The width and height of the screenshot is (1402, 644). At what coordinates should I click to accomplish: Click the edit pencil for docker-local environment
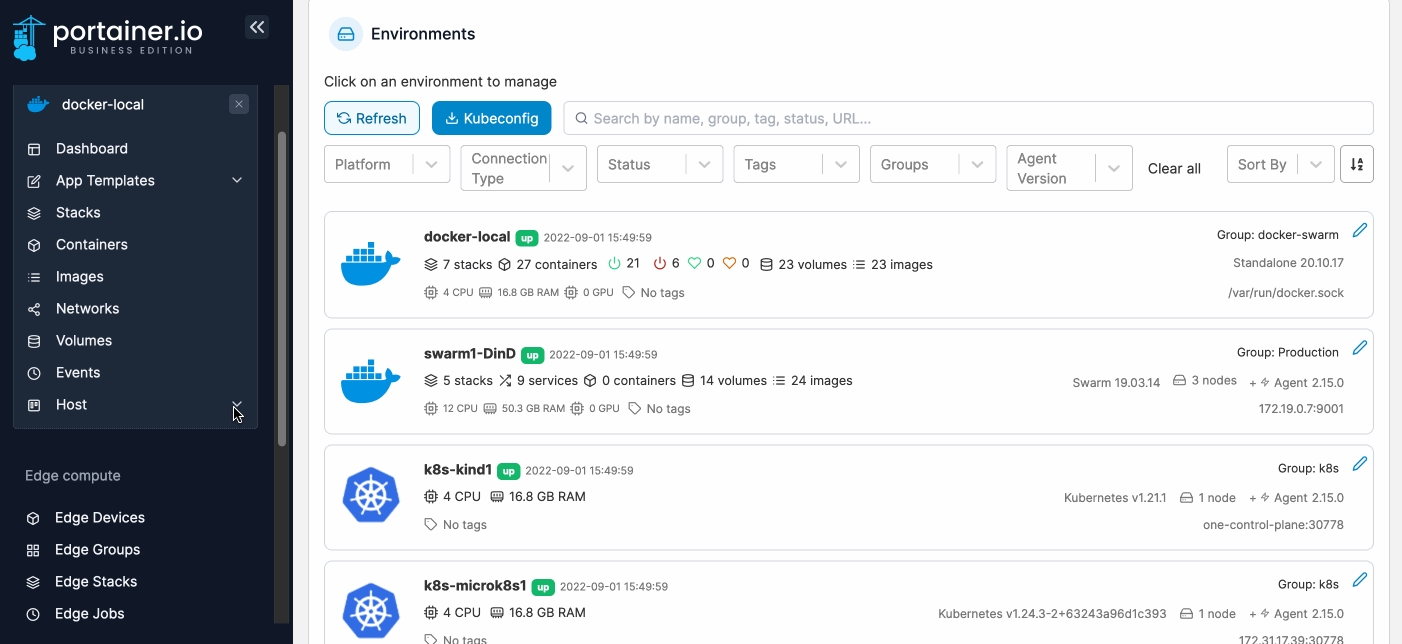click(x=1359, y=231)
